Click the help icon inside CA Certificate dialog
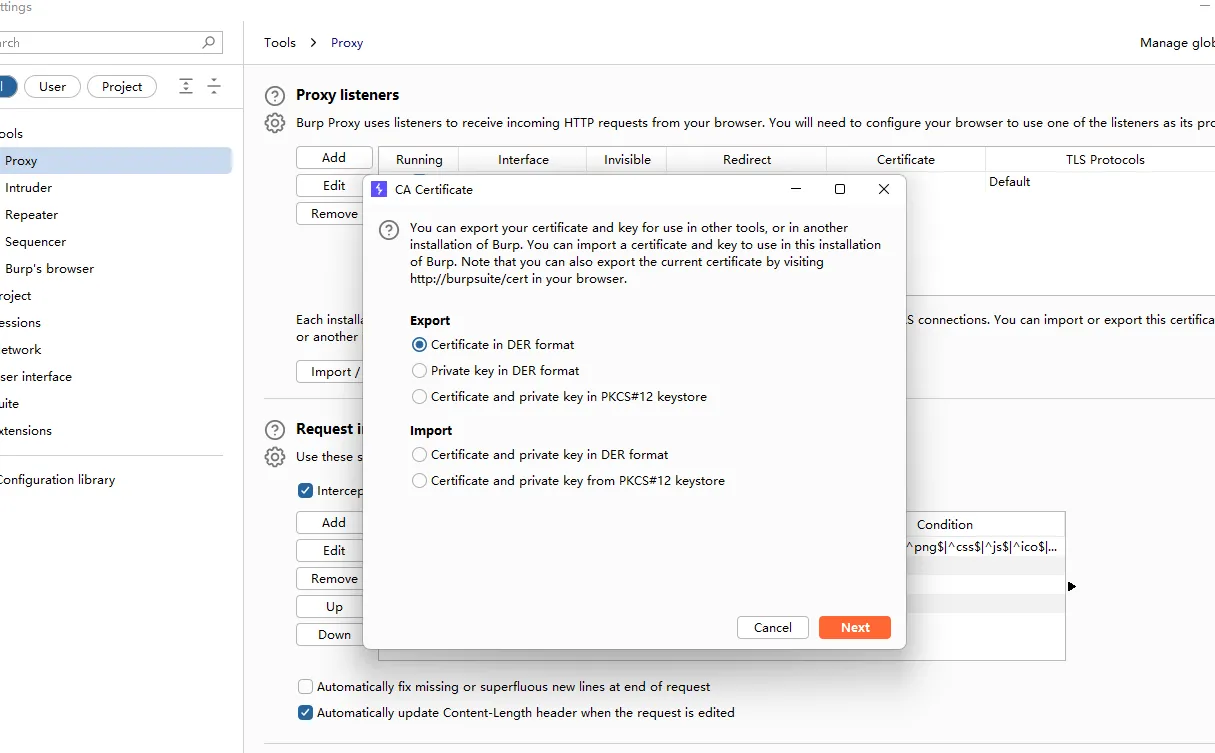 tap(389, 230)
